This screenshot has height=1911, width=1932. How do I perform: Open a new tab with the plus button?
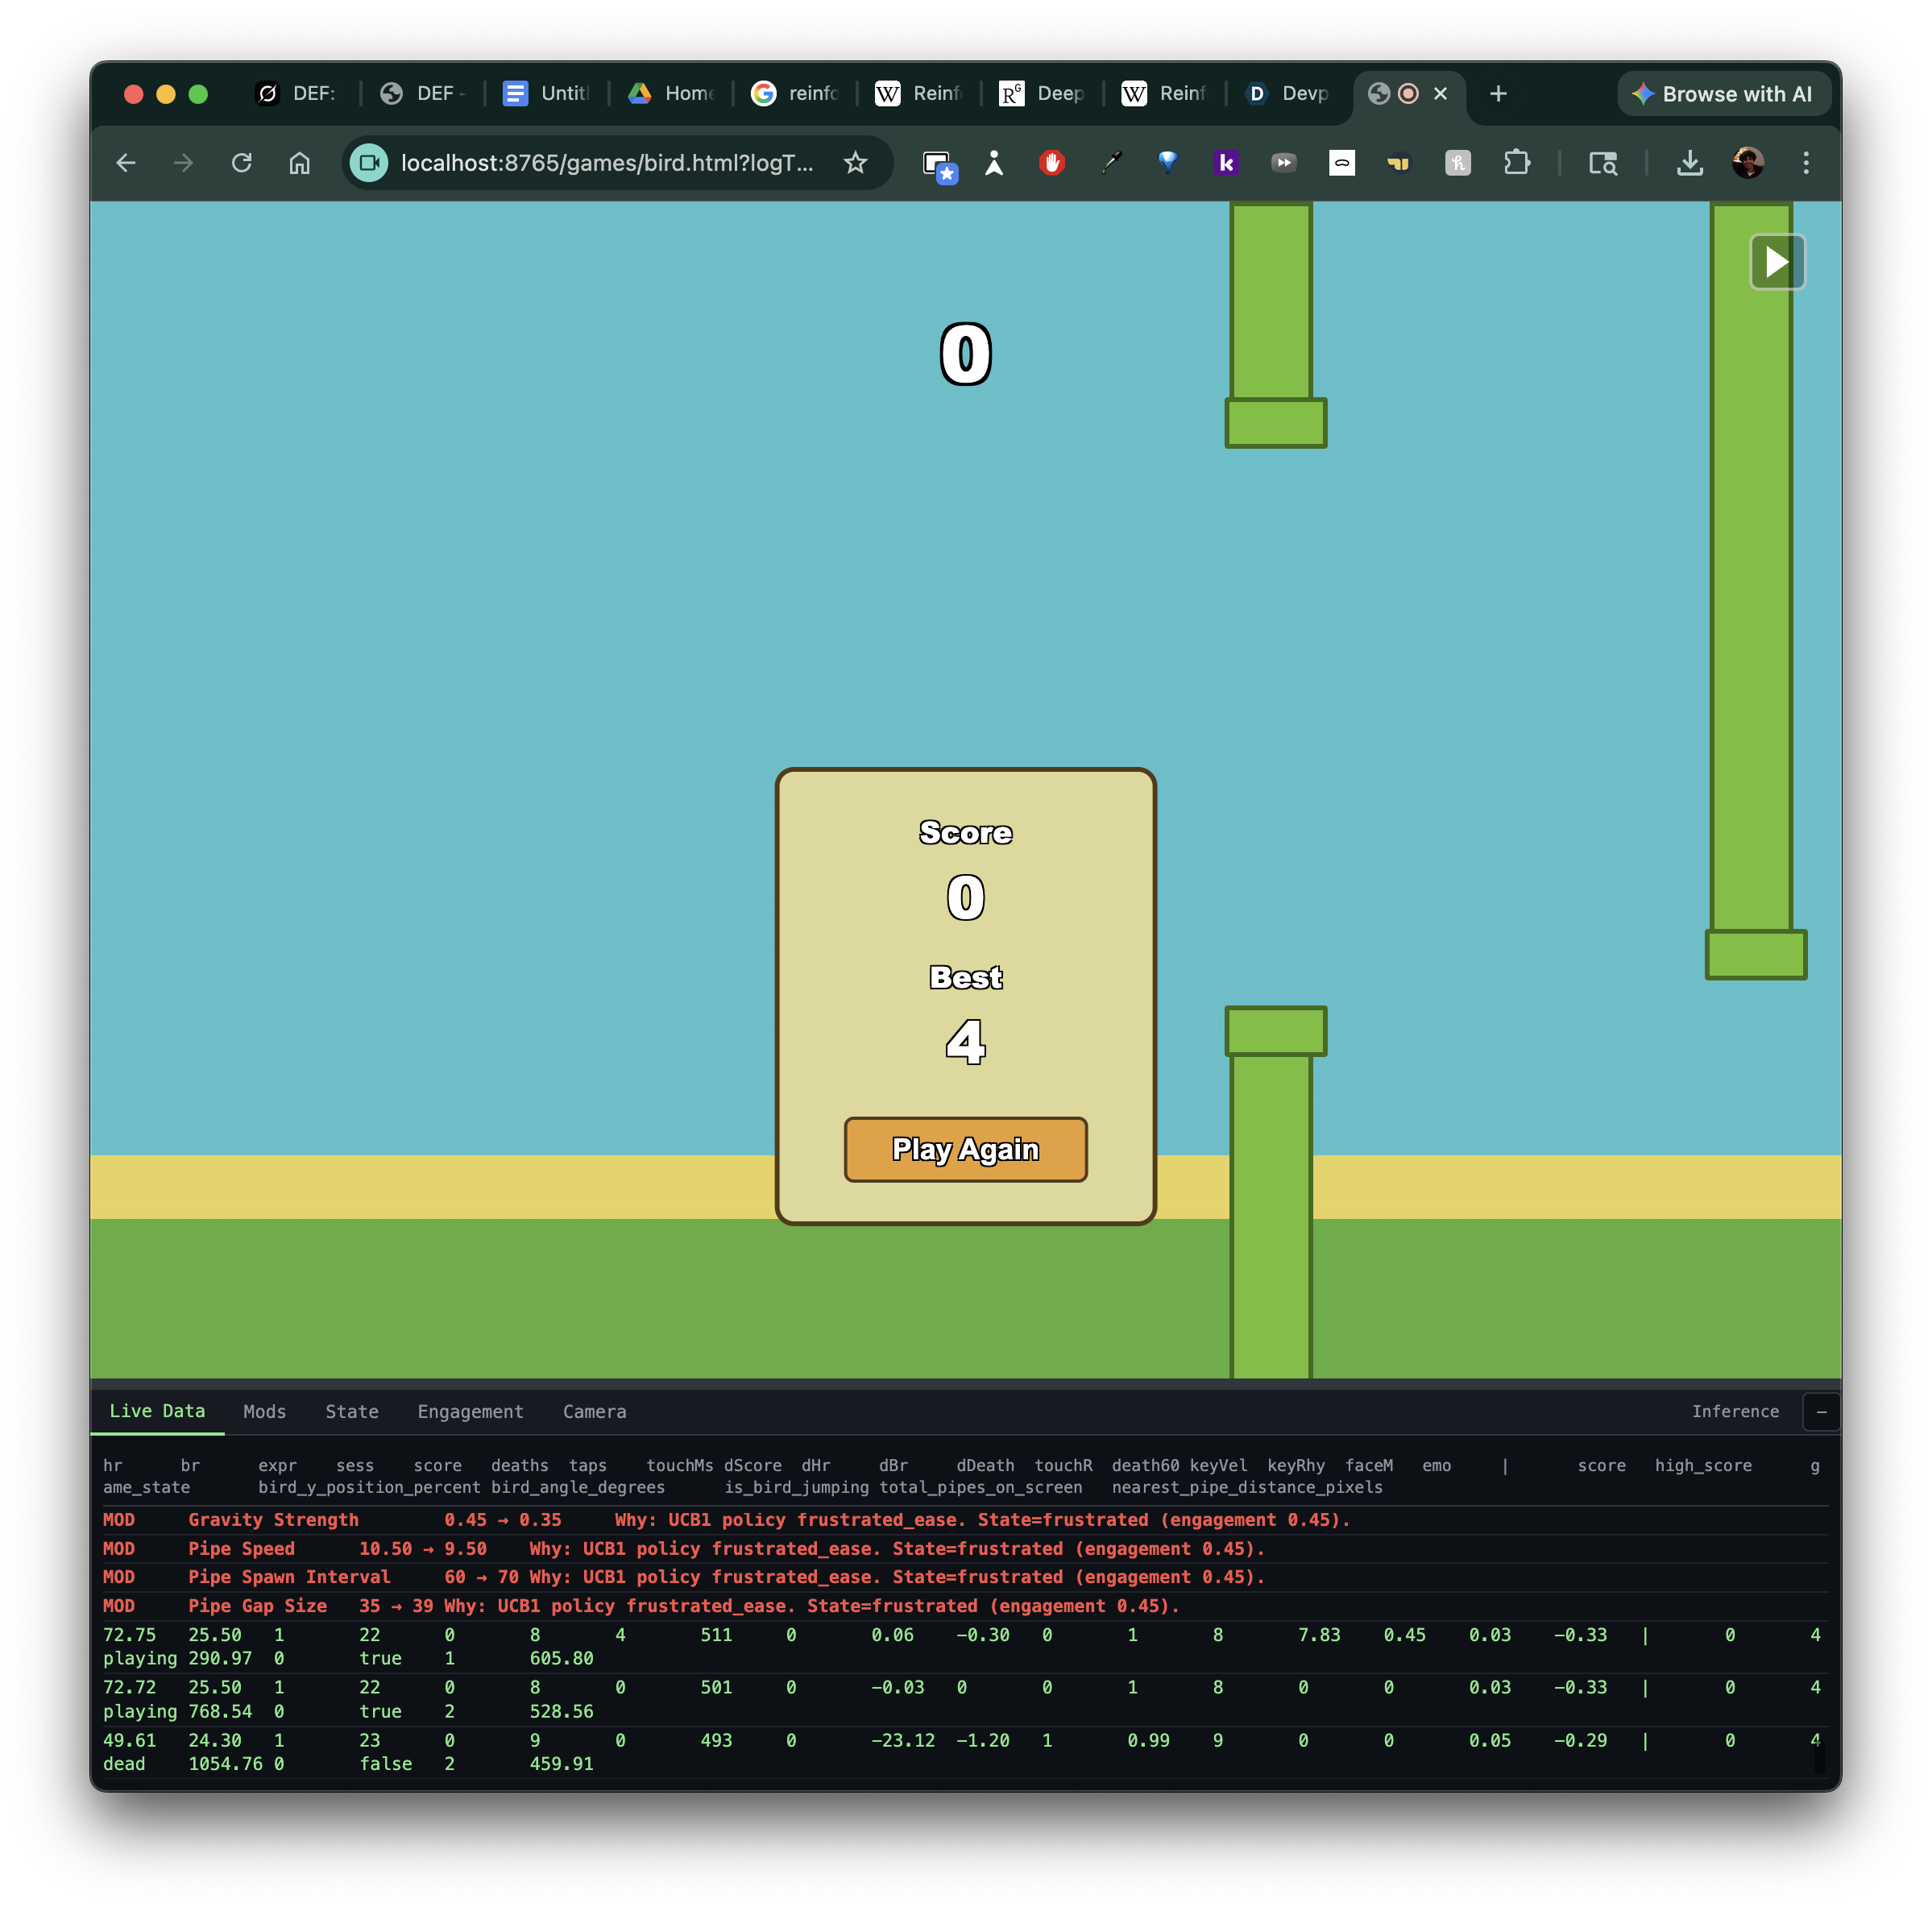tap(1497, 94)
